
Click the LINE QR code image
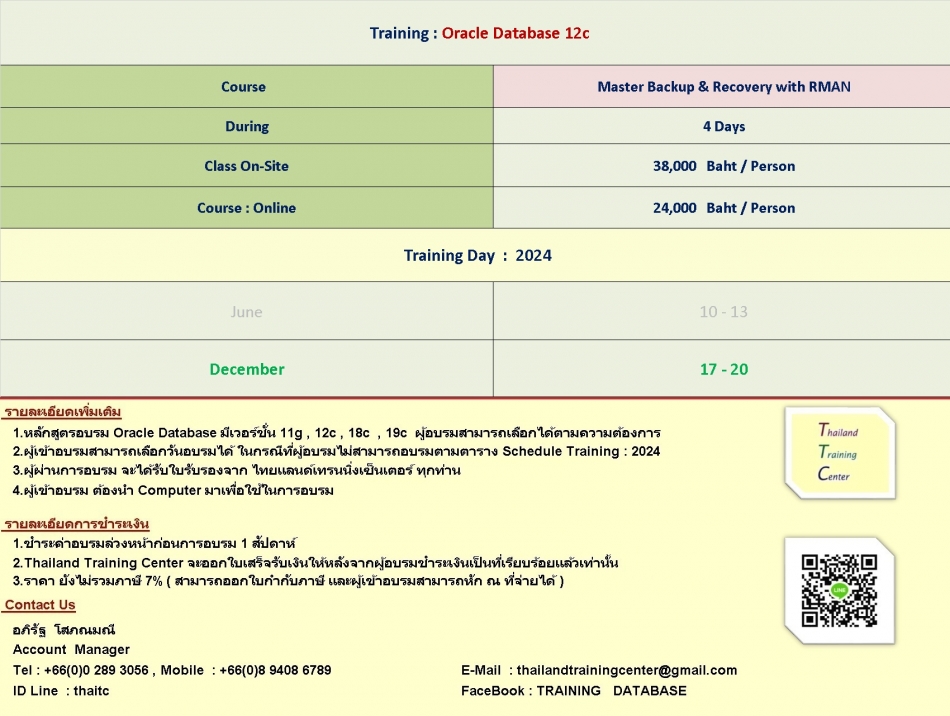click(840, 591)
